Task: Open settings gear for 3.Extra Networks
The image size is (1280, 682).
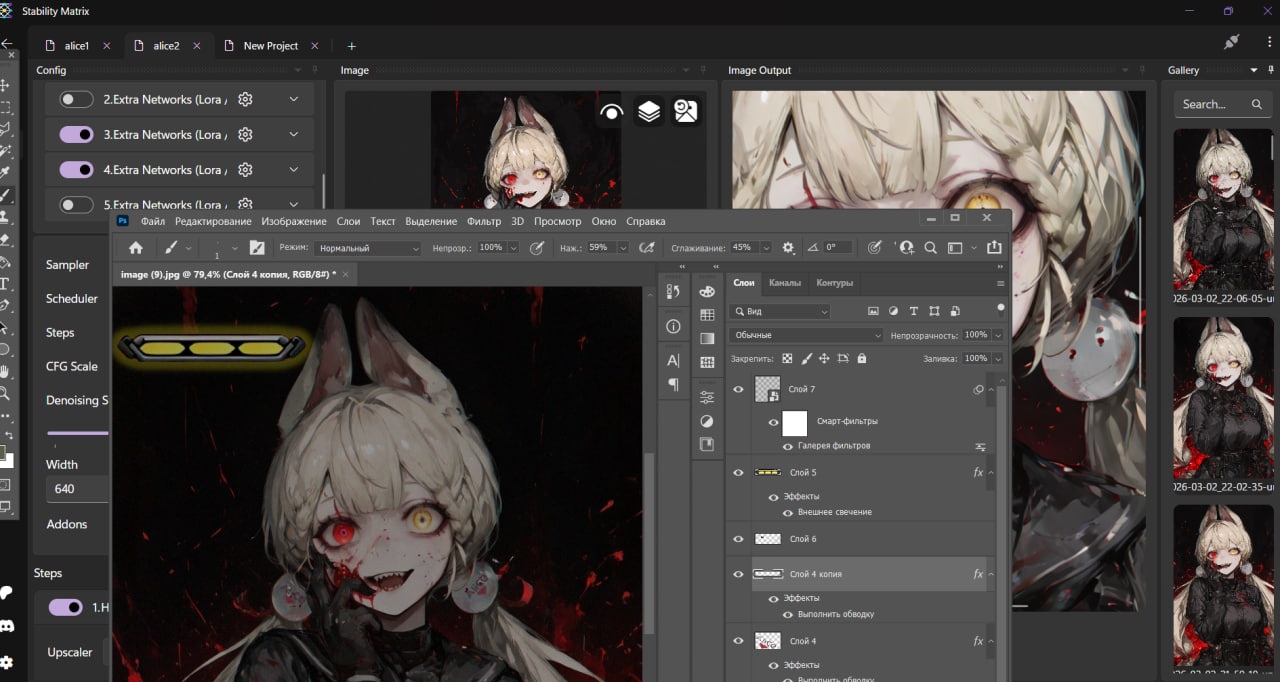Action: [245, 135]
